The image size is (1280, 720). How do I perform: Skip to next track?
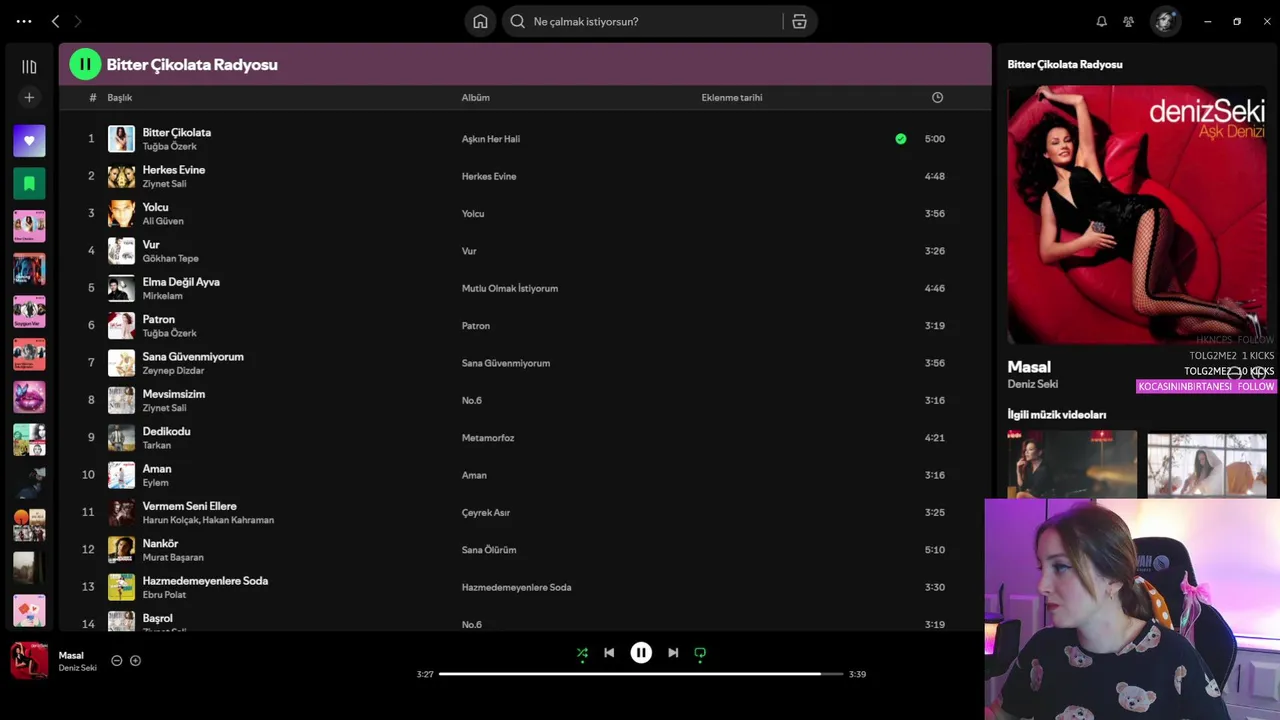coord(673,653)
